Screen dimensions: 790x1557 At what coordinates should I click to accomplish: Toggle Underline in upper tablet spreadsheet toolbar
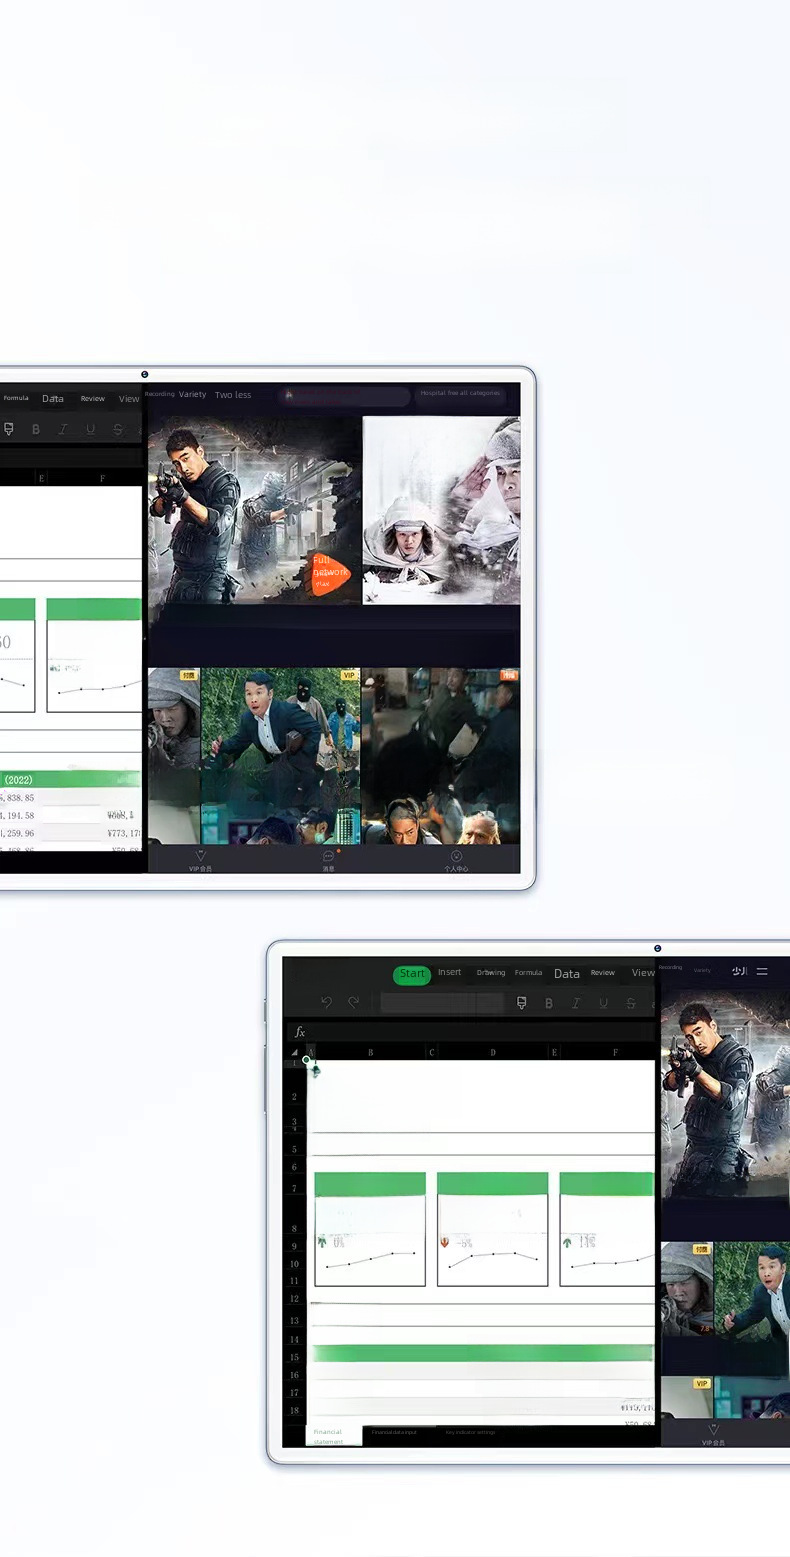click(x=90, y=429)
